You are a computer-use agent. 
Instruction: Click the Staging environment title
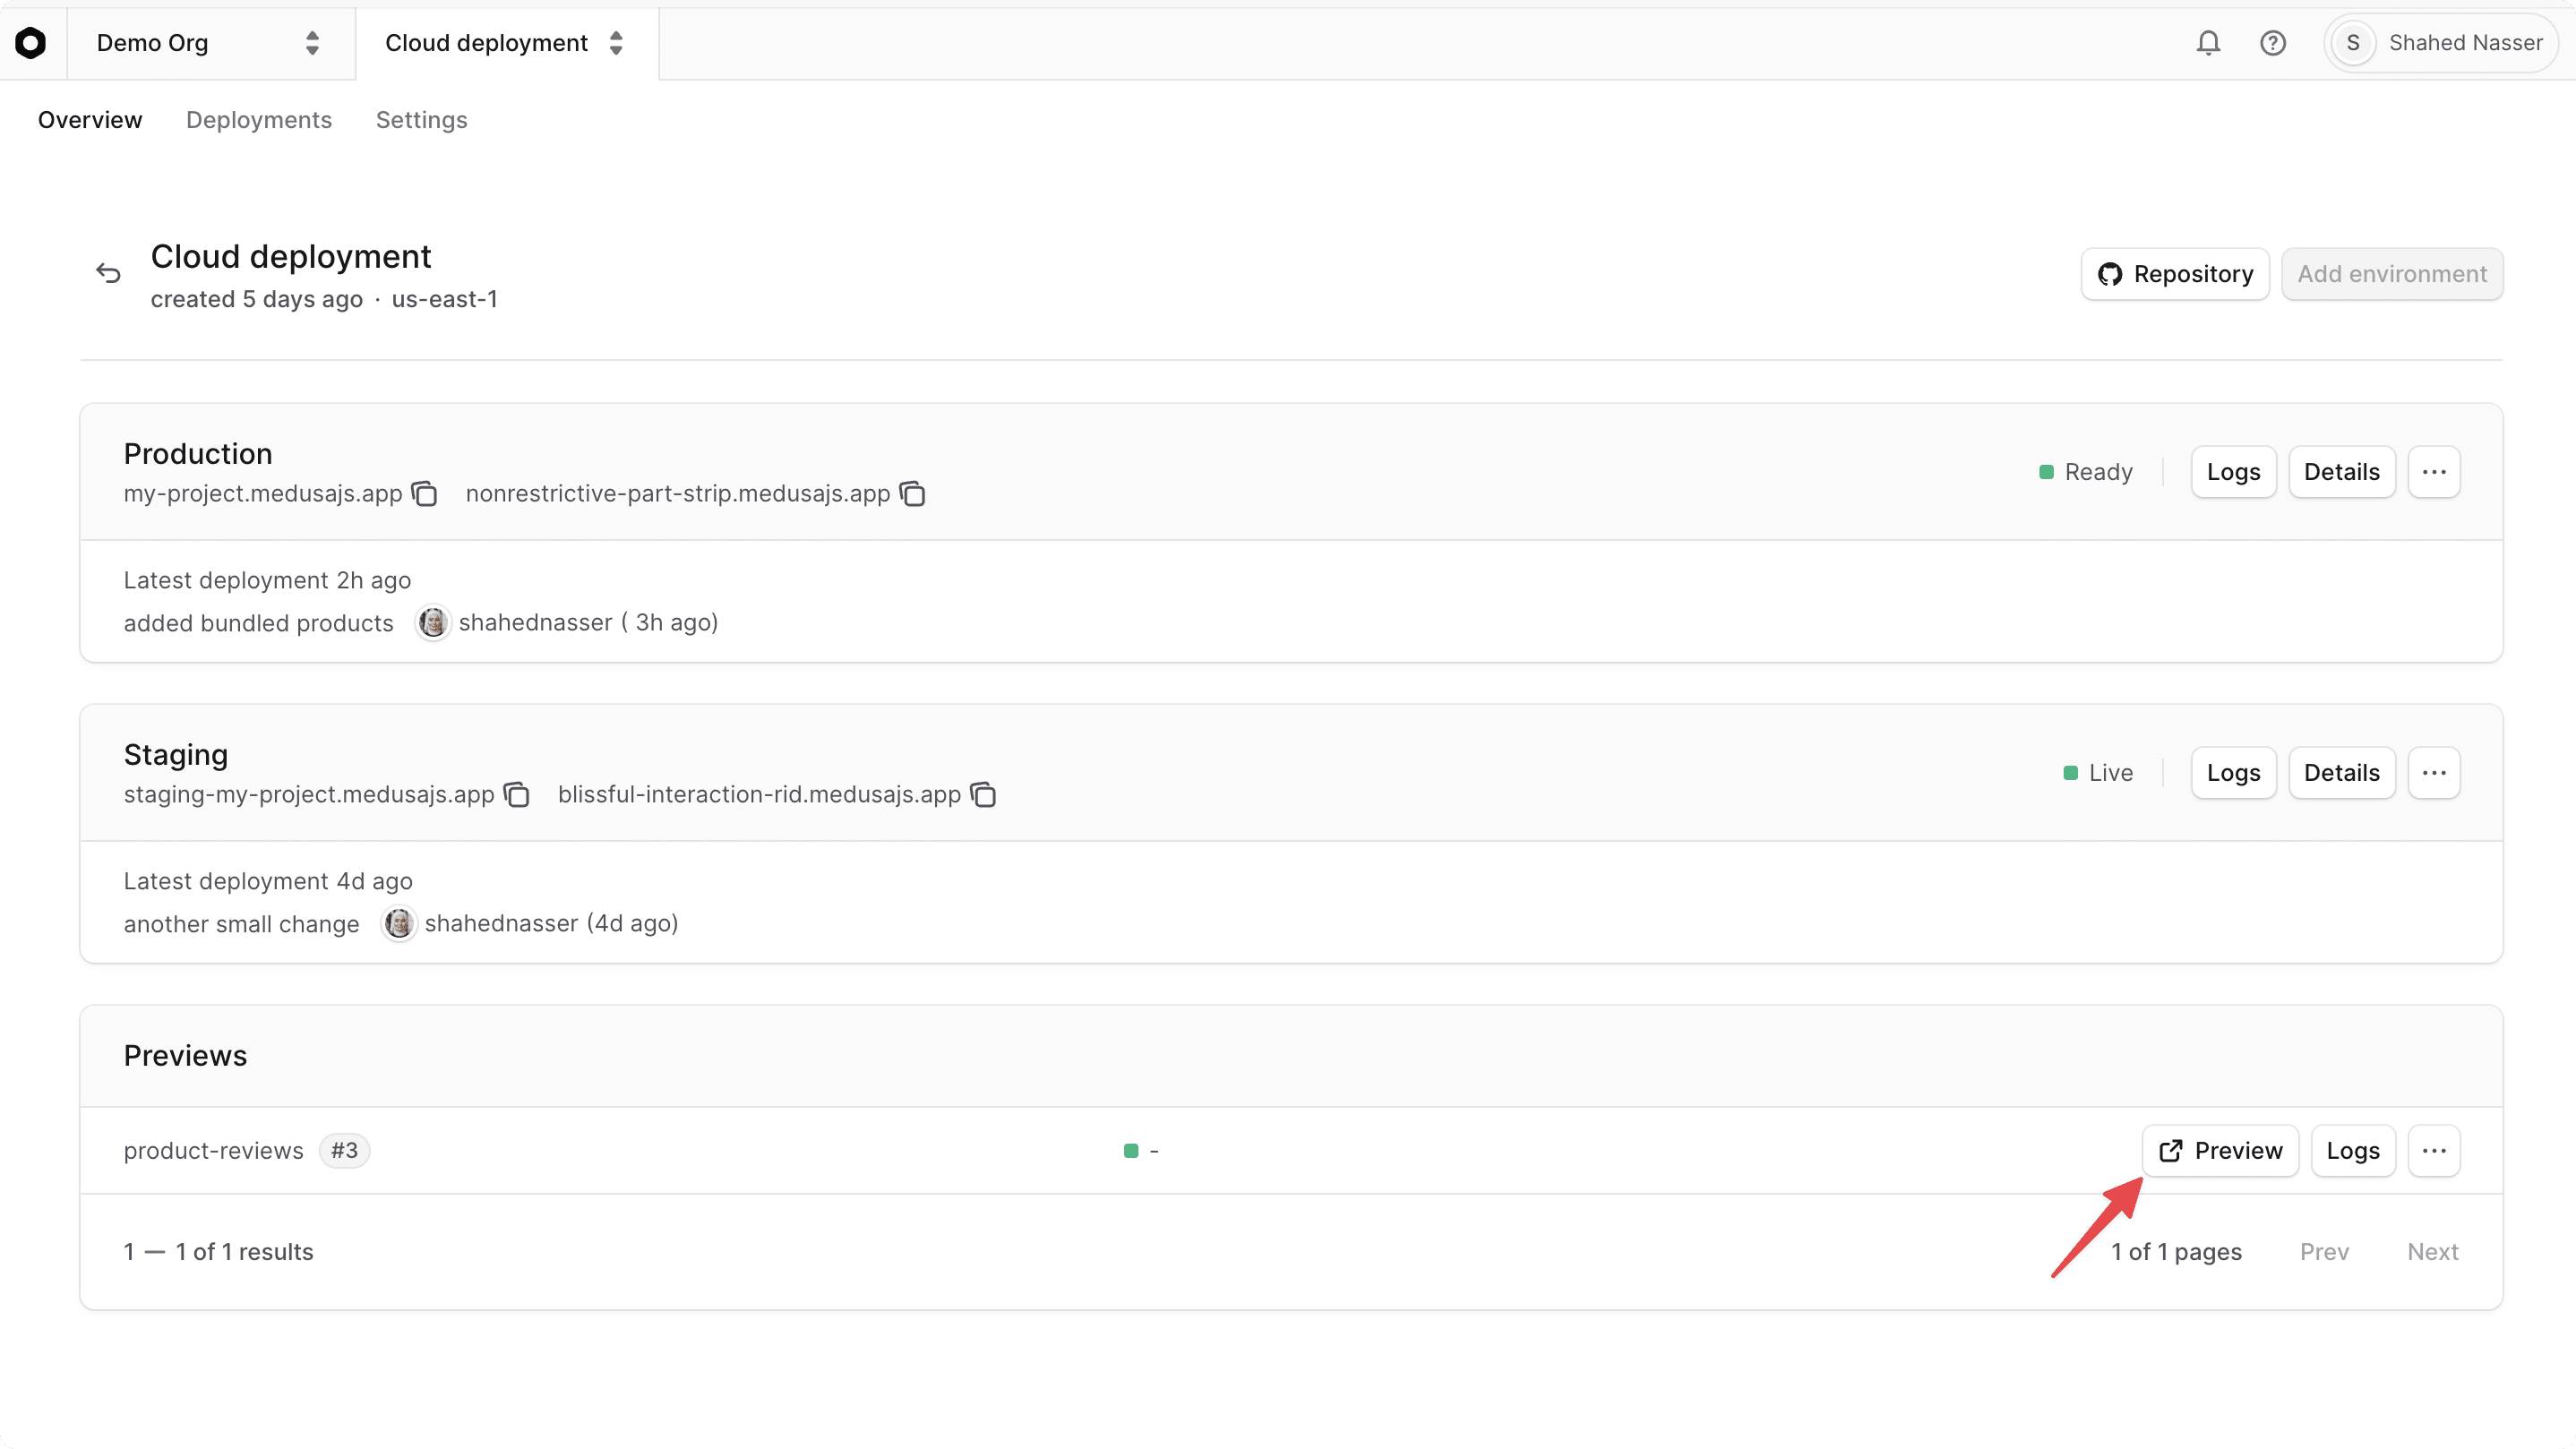coord(176,755)
